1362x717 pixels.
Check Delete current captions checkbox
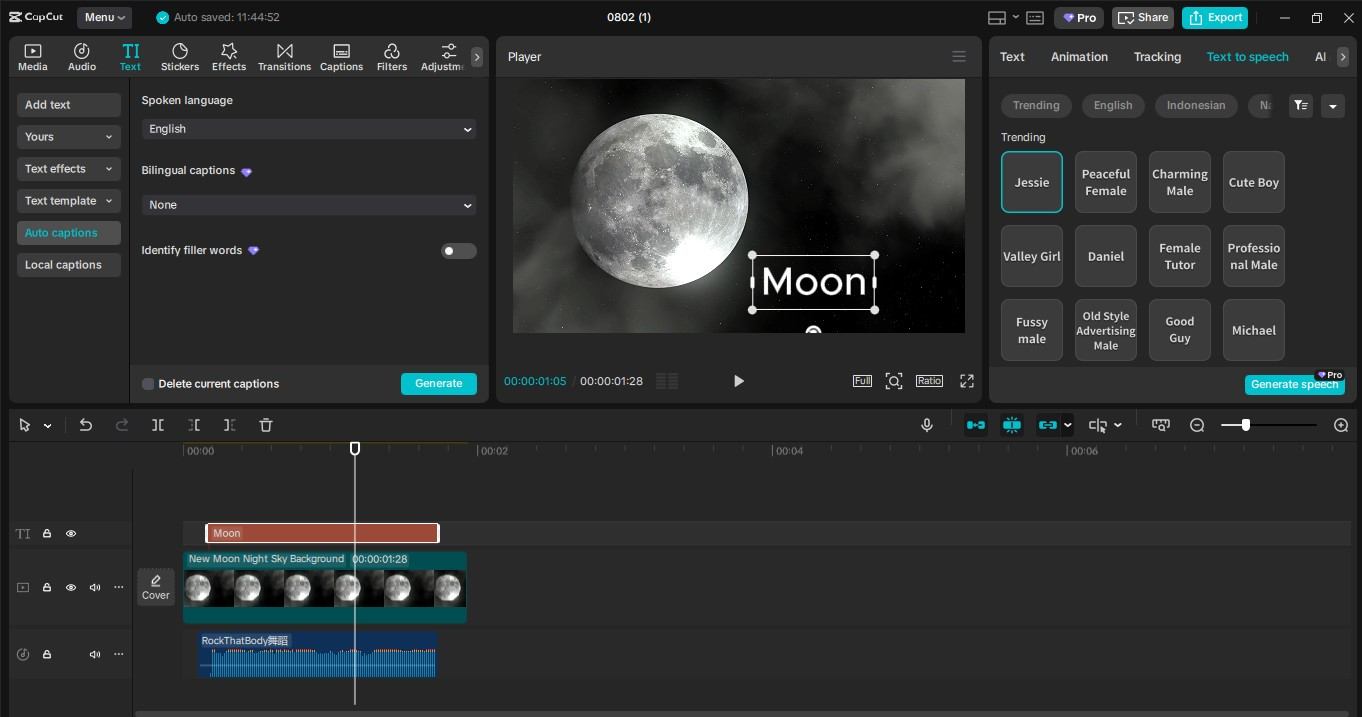(x=148, y=384)
